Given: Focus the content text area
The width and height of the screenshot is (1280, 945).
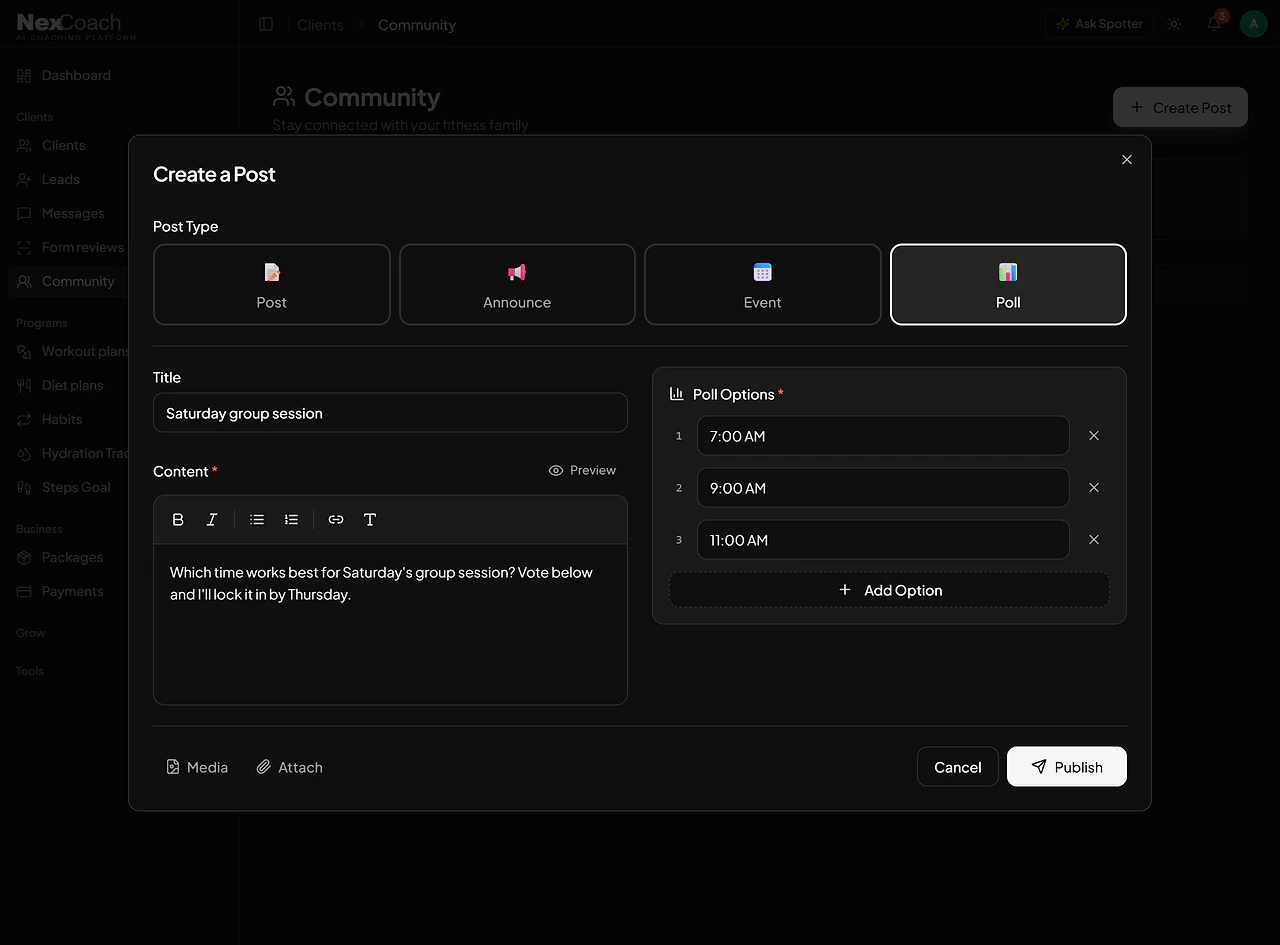Looking at the screenshot, I should pyautogui.click(x=390, y=624).
